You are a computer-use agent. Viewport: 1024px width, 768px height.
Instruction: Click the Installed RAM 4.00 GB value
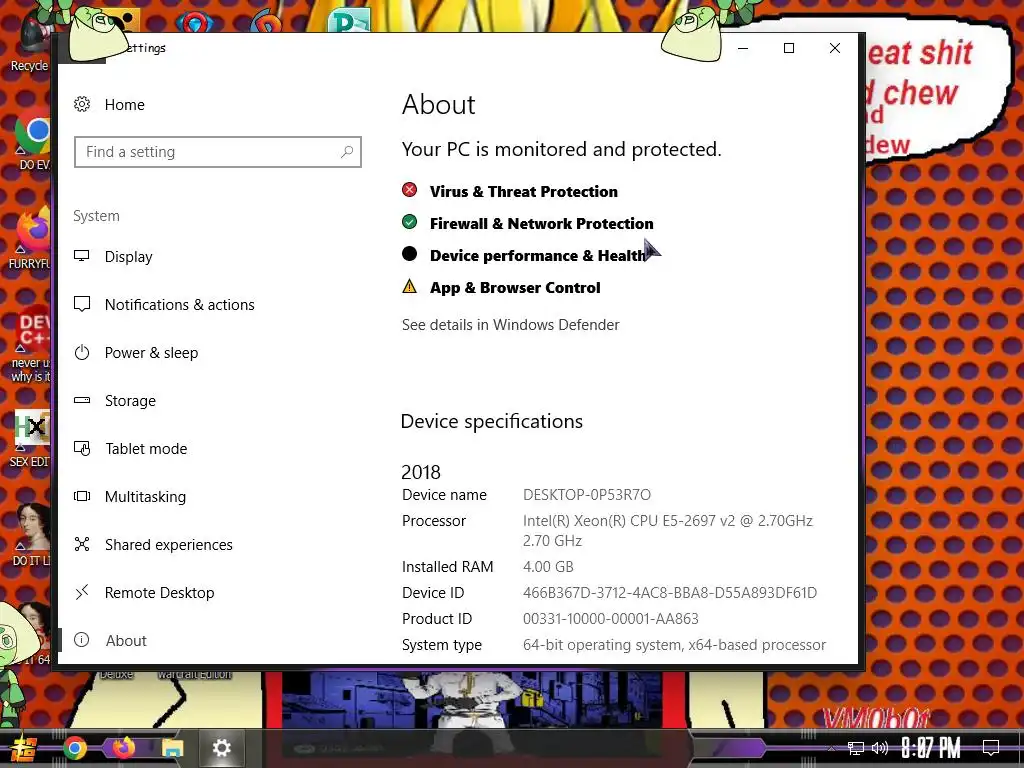(548, 567)
